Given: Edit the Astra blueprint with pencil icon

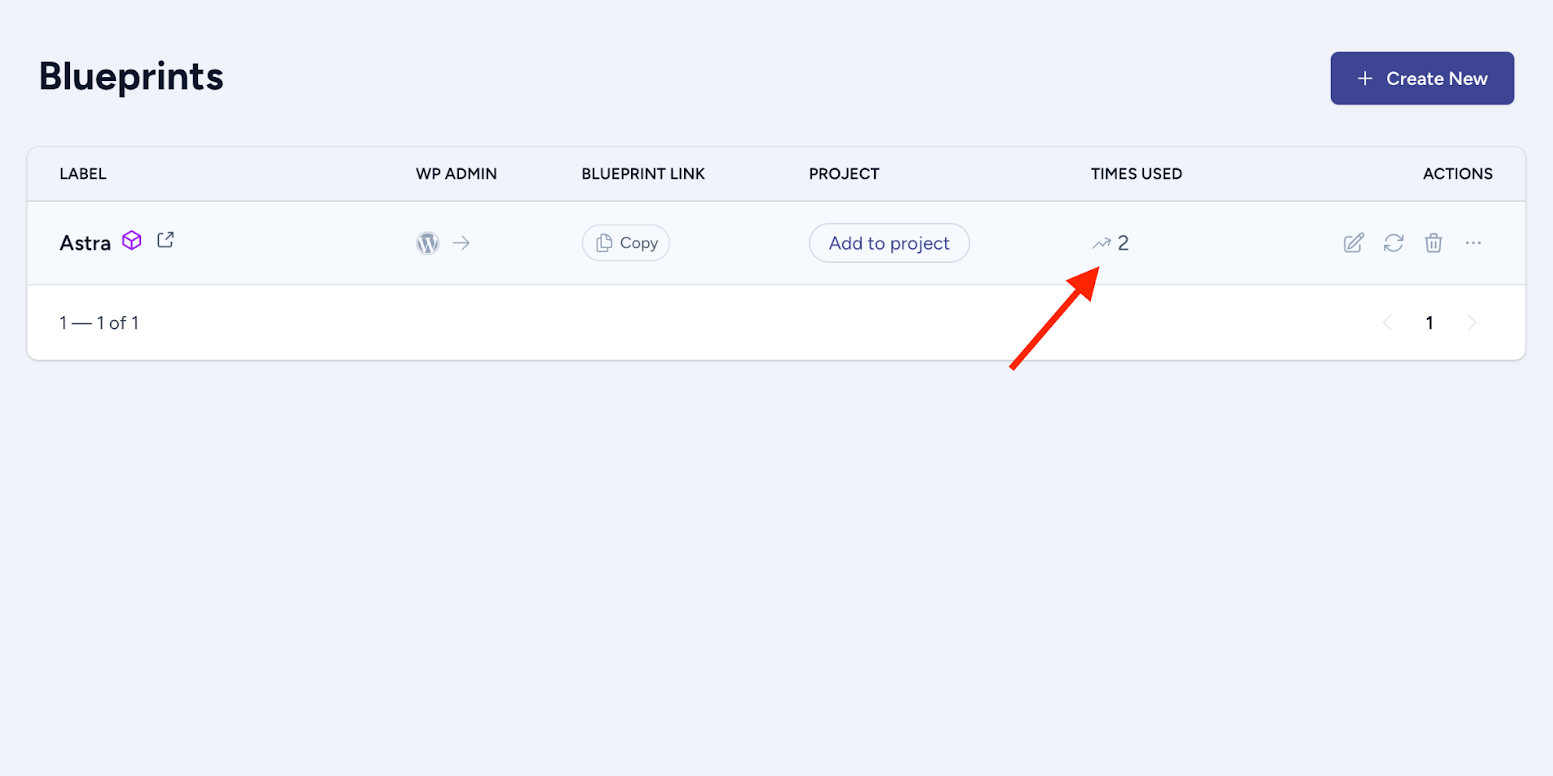Looking at the screenshot, I should click(1353, 243).
